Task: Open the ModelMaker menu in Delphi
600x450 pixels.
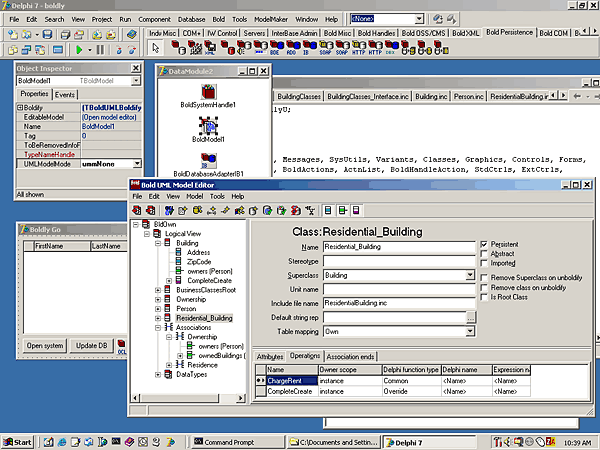Action: (x=271, y=19)
